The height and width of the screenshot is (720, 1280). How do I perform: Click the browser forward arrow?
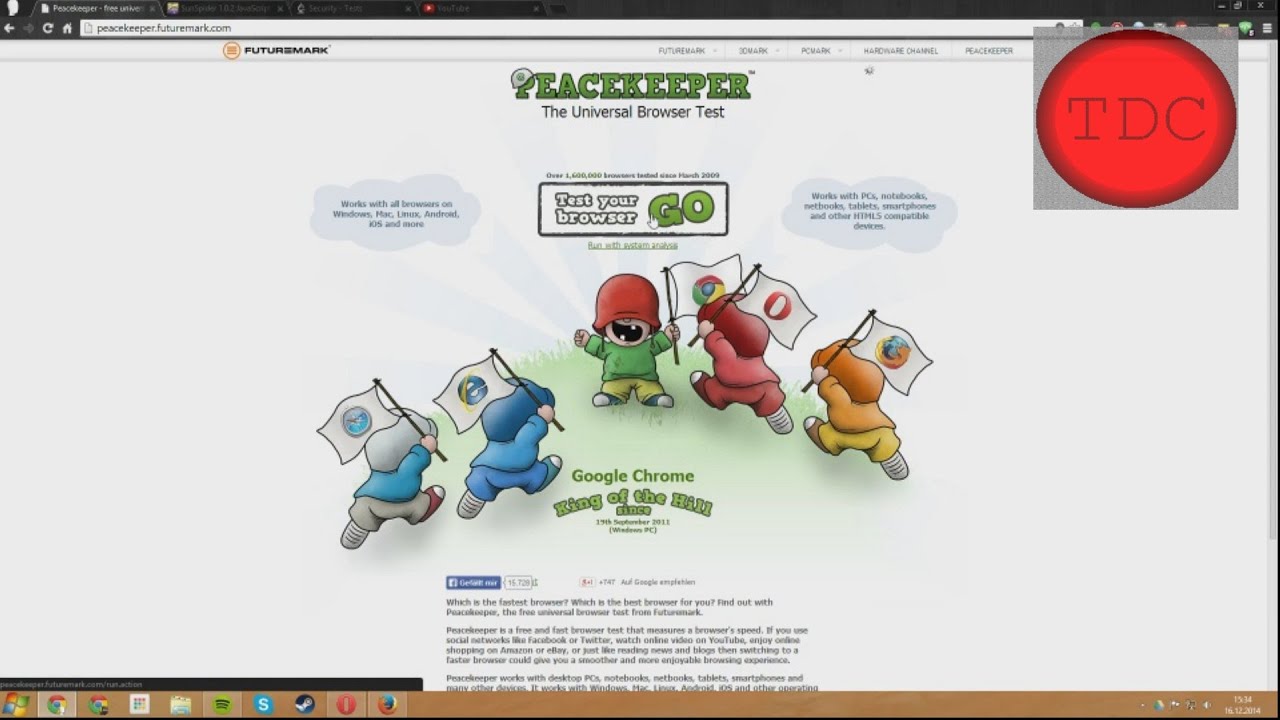(28, 28)
